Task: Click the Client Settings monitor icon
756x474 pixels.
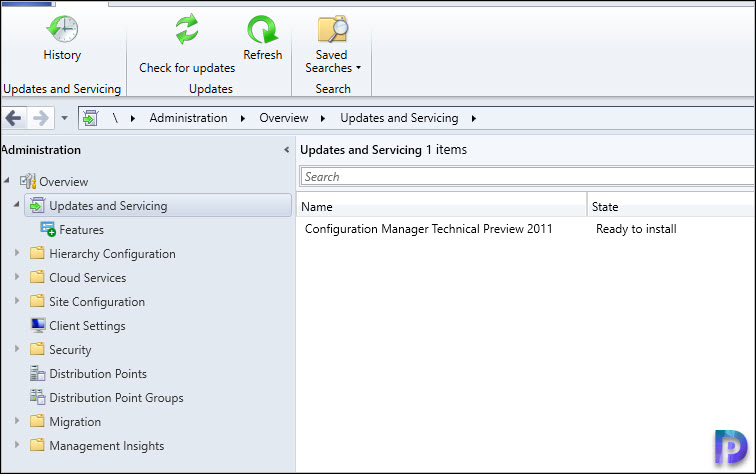Action: (38, 325)
